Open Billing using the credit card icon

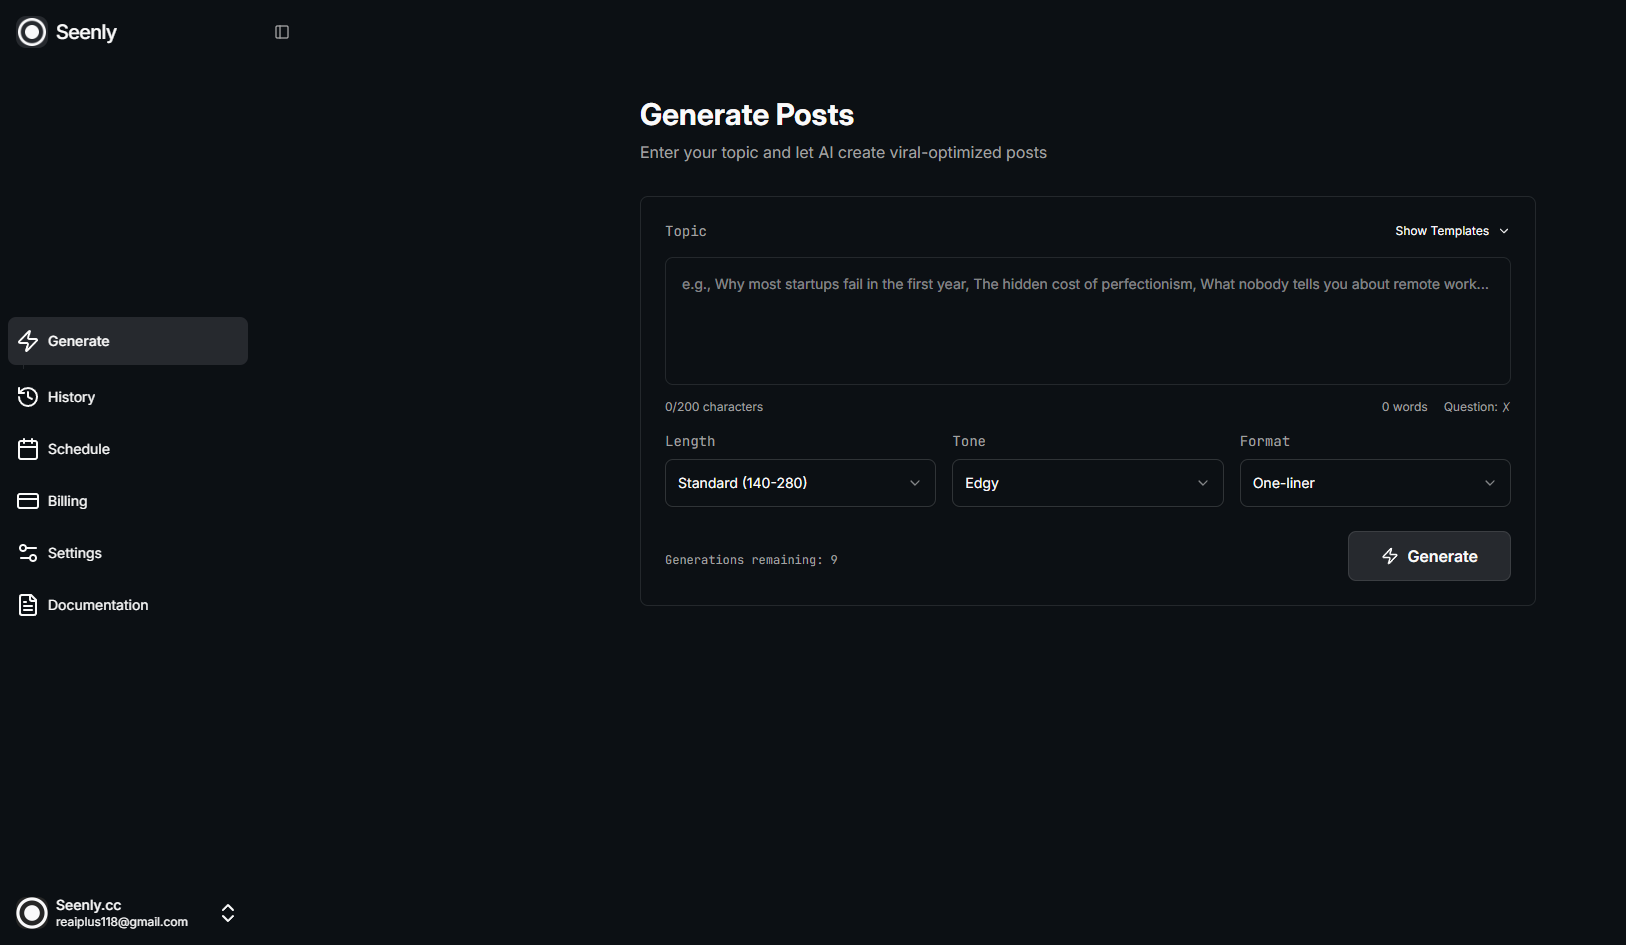(28, 500)
